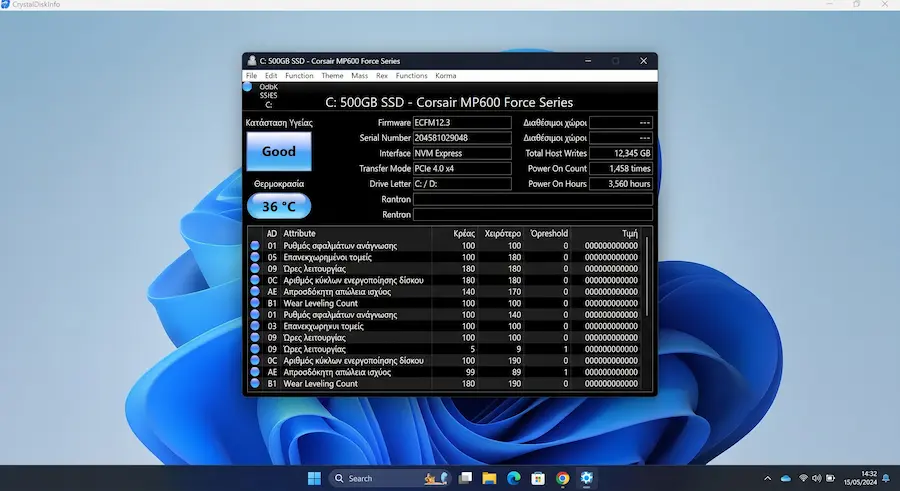Click the Χειρότερο column header
The image size is (900, 491).
click(x=503, y=233)
